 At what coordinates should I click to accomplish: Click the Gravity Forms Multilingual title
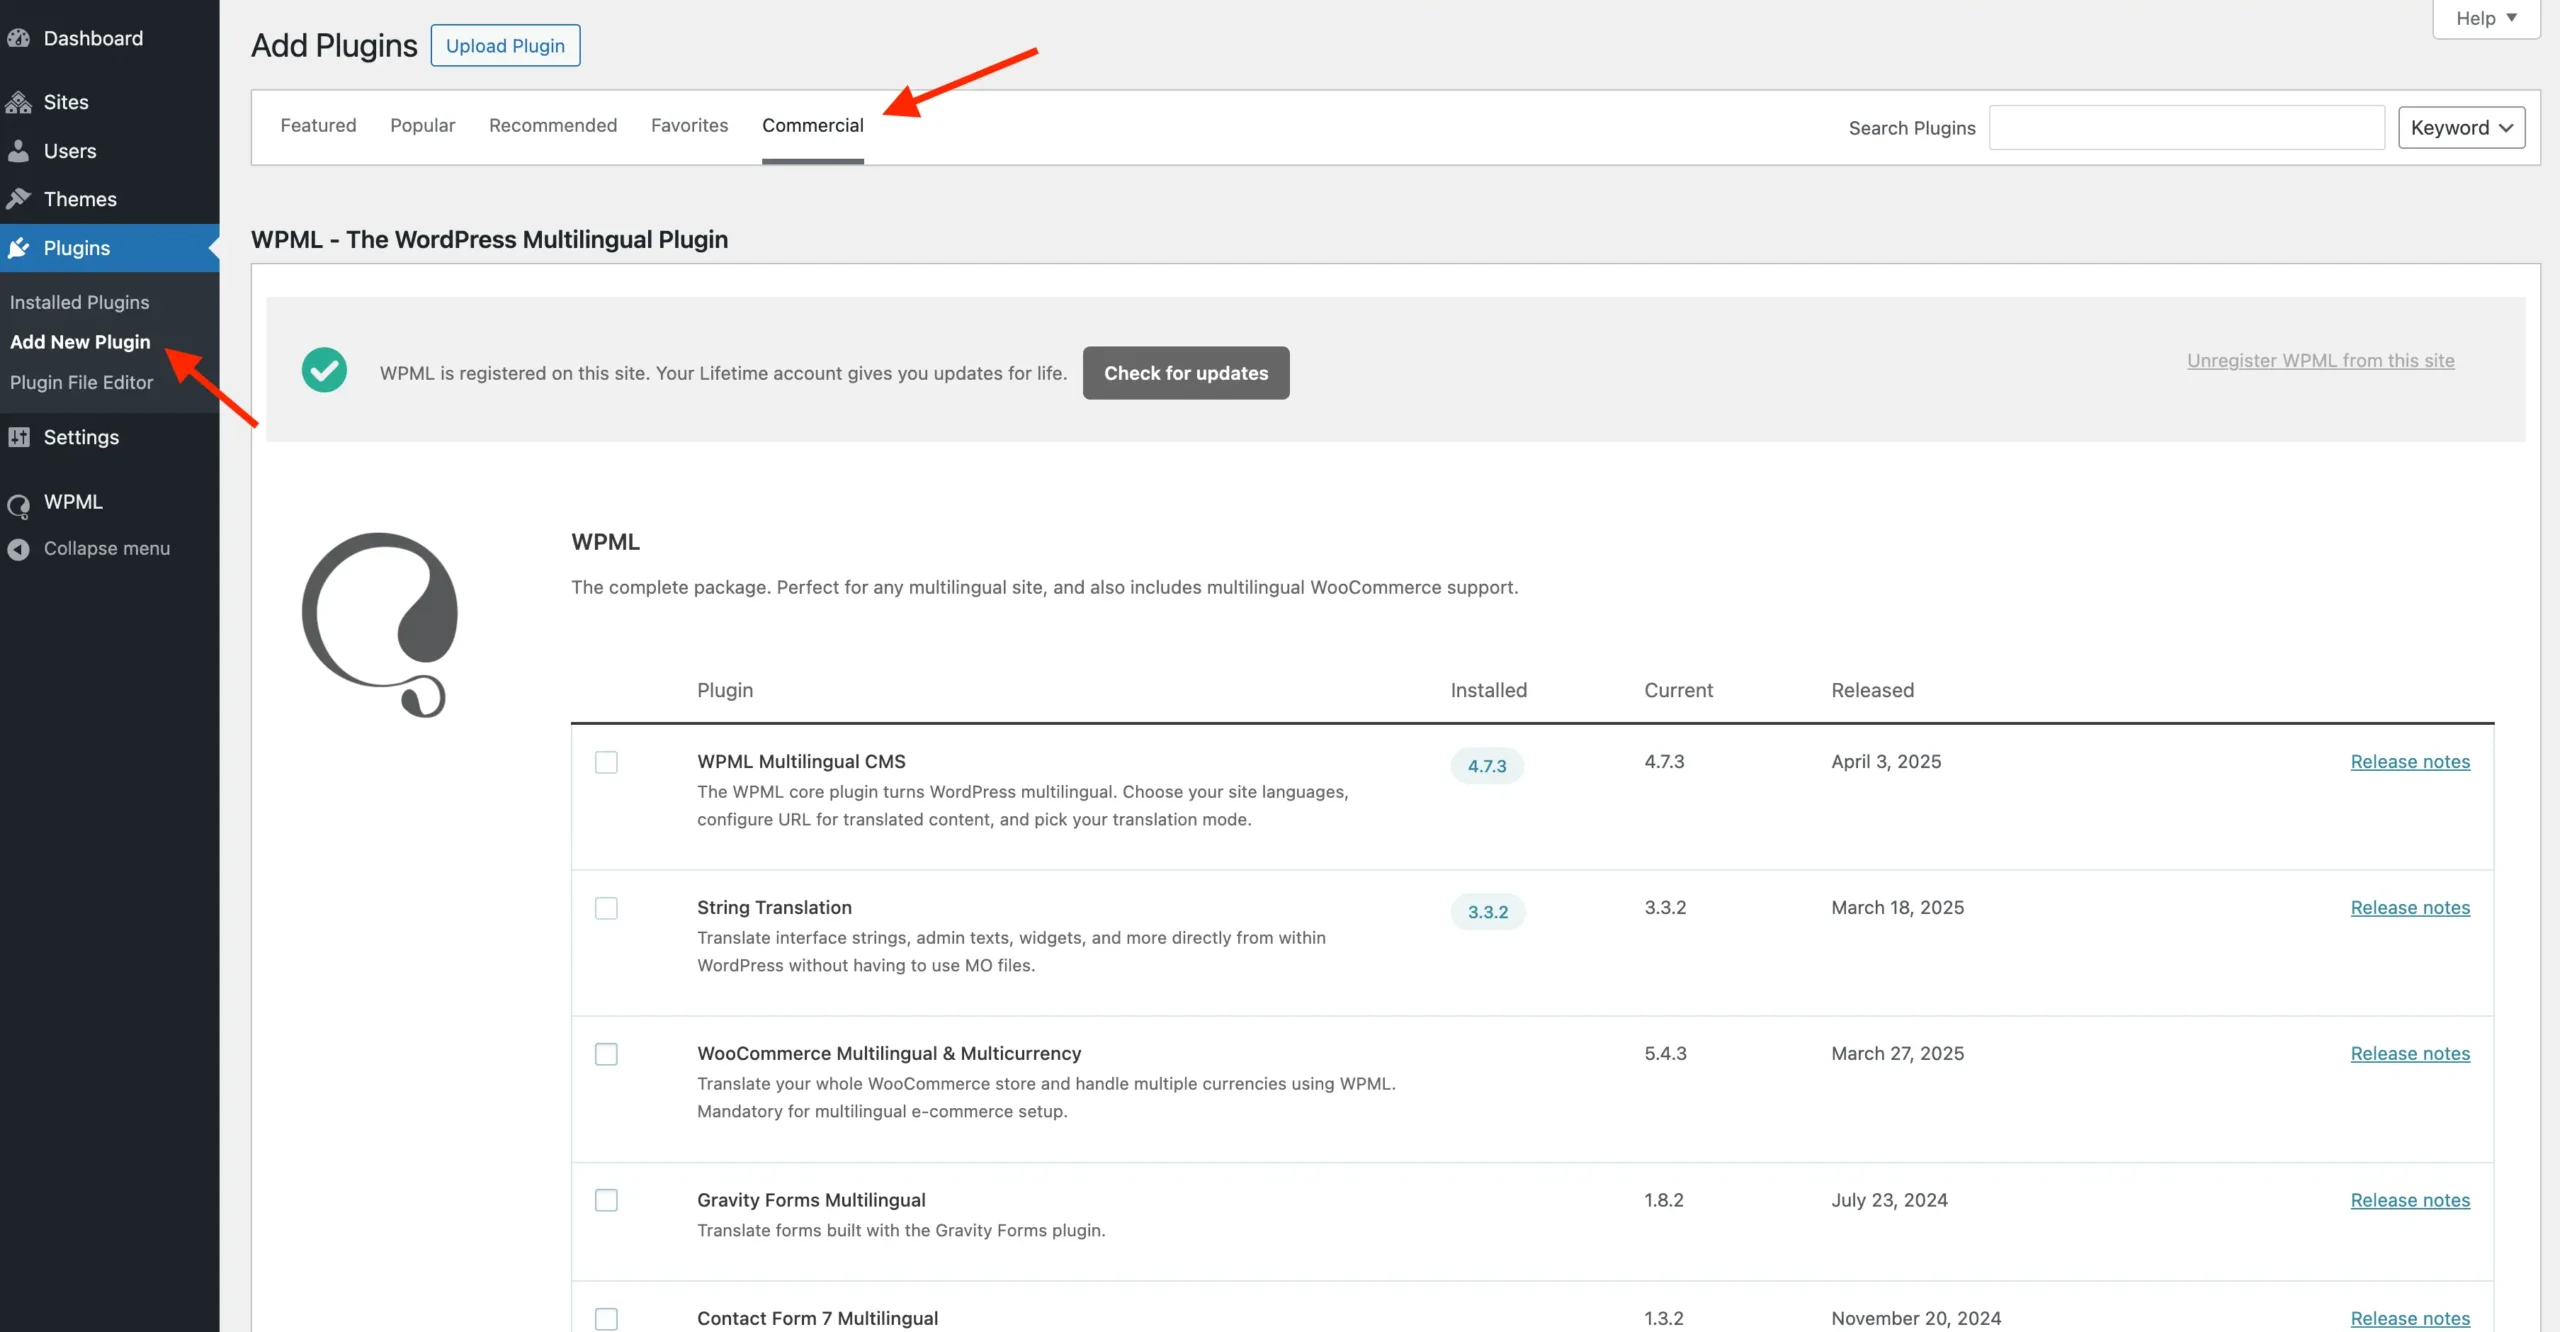pyautogui.click(x=811, y=1200)
